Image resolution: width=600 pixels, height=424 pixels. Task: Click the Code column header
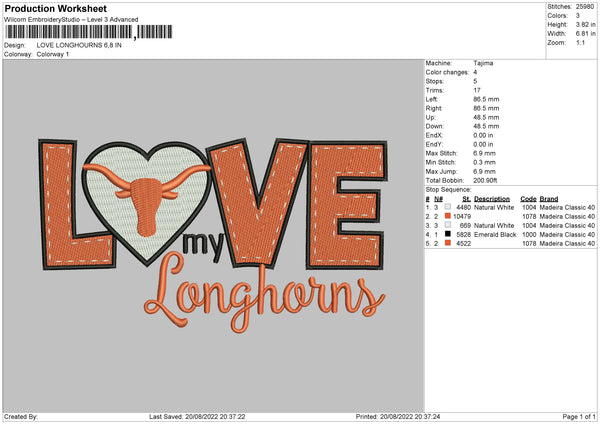click(x=528, y=199)
